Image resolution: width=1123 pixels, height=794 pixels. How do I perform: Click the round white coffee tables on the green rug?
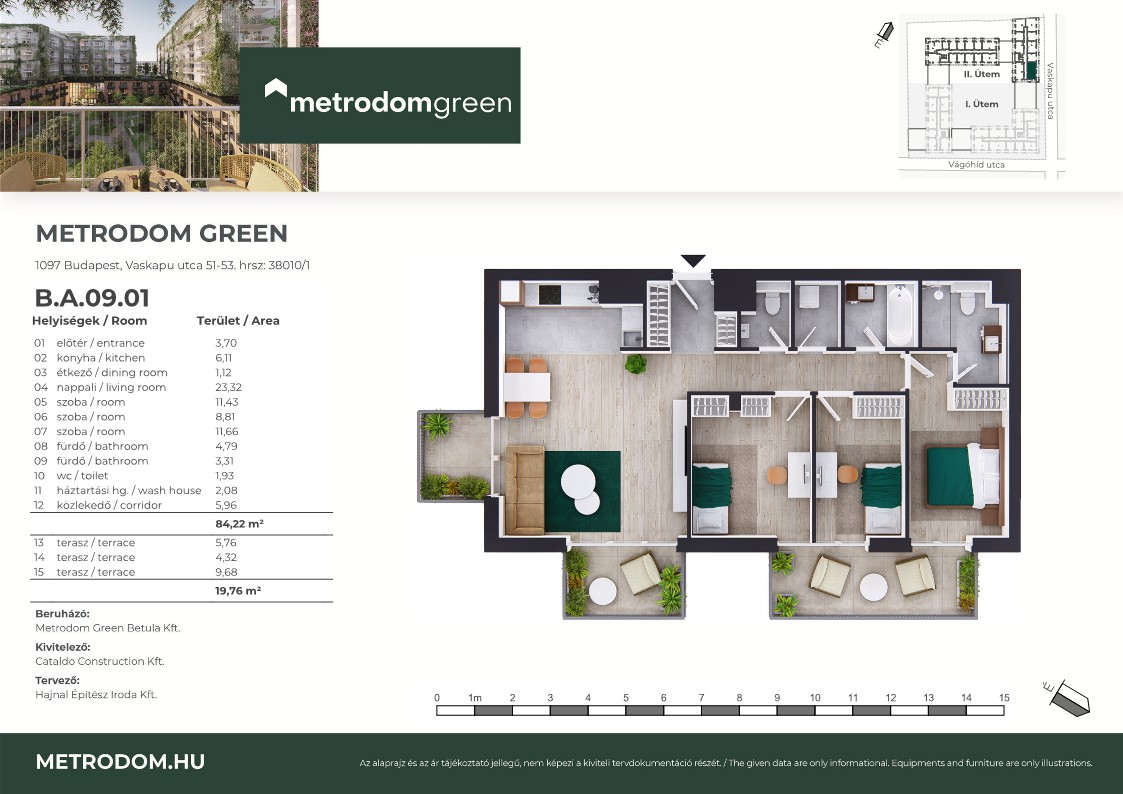[580, 489]
